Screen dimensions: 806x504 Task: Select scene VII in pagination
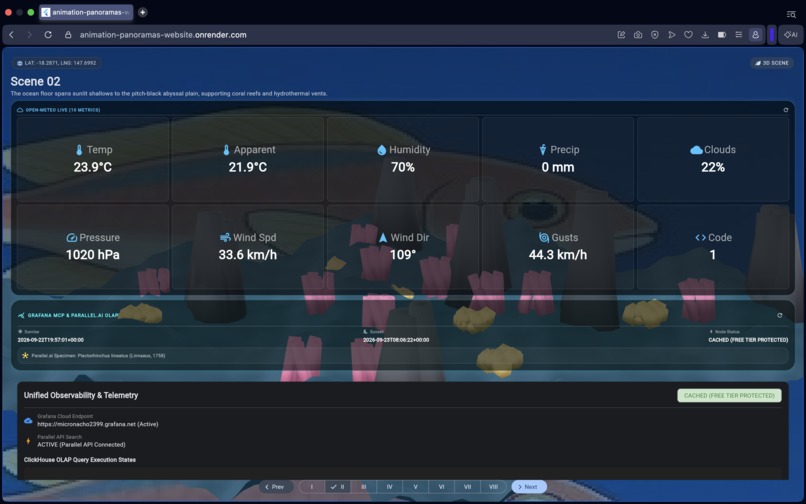pos(467,487)
